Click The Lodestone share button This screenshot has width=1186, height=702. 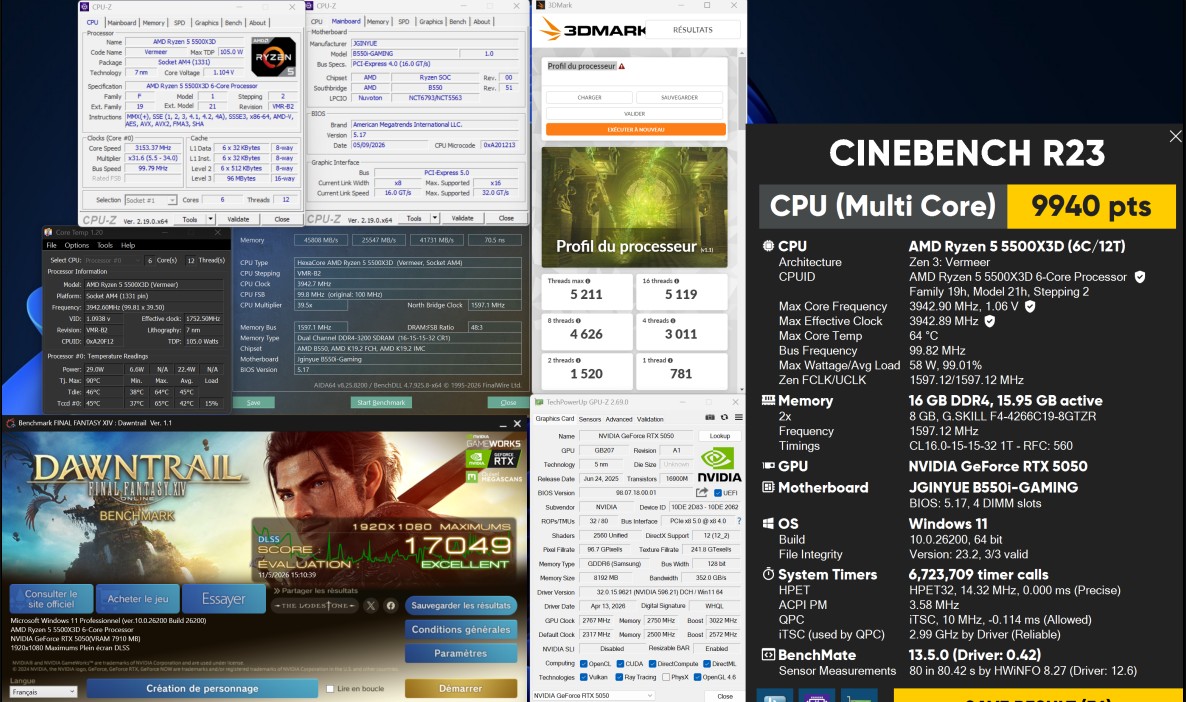tap(315, 605)
